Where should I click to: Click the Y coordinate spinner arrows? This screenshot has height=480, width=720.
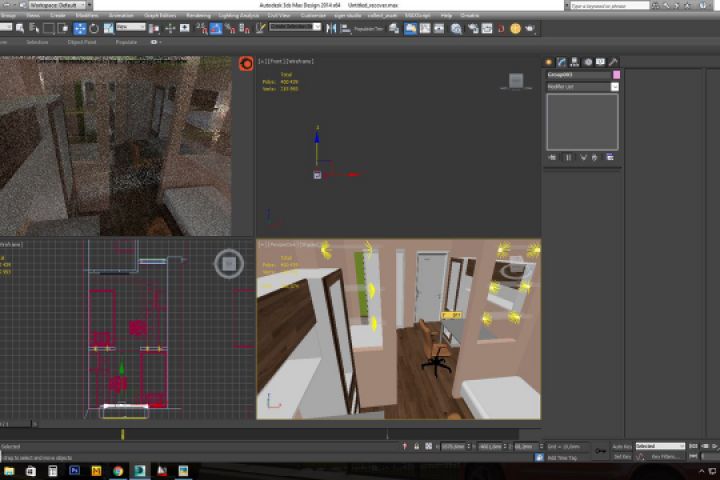coord(505,446)
